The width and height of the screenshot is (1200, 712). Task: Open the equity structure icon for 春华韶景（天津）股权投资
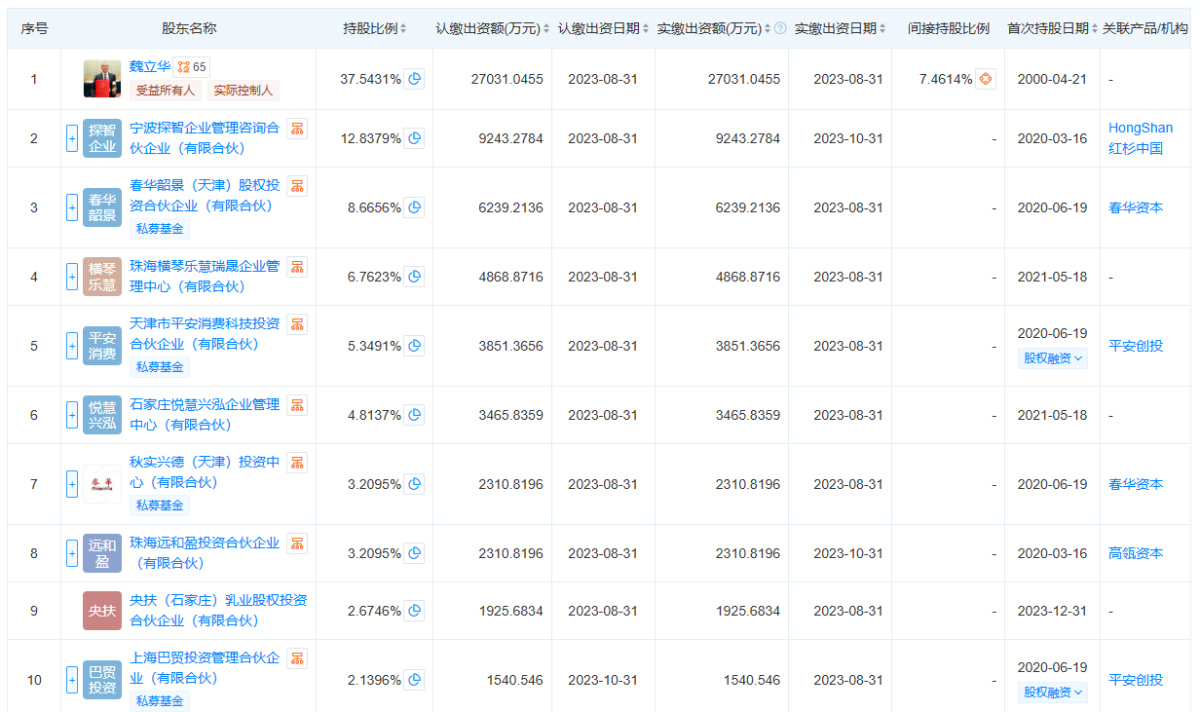297,186
